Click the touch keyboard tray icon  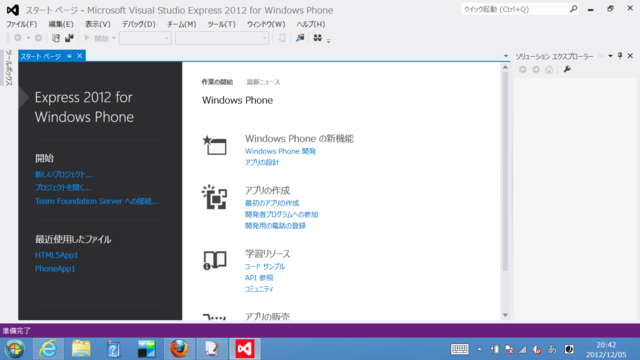pyautogui.click(x=460, y=349)
